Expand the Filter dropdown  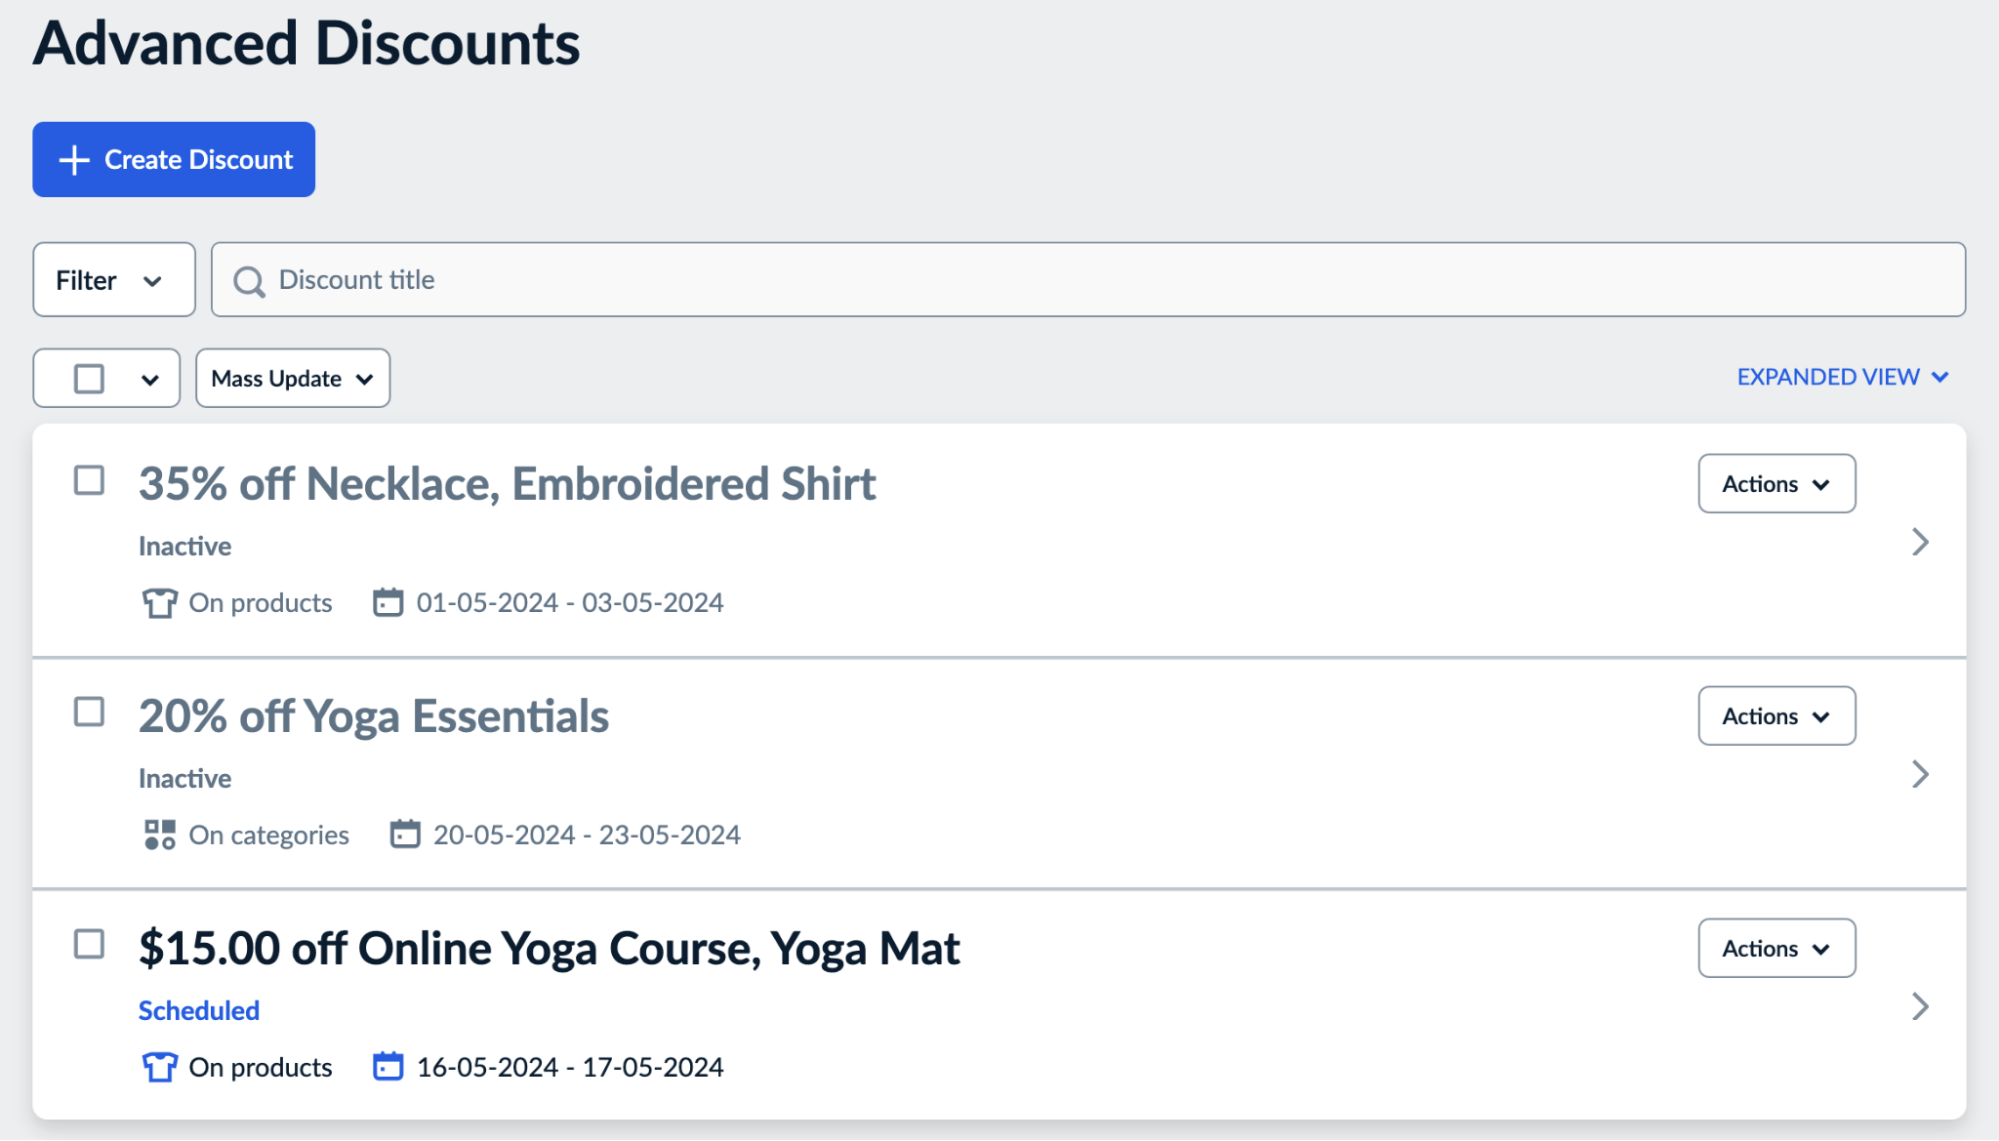coord(113,280)
